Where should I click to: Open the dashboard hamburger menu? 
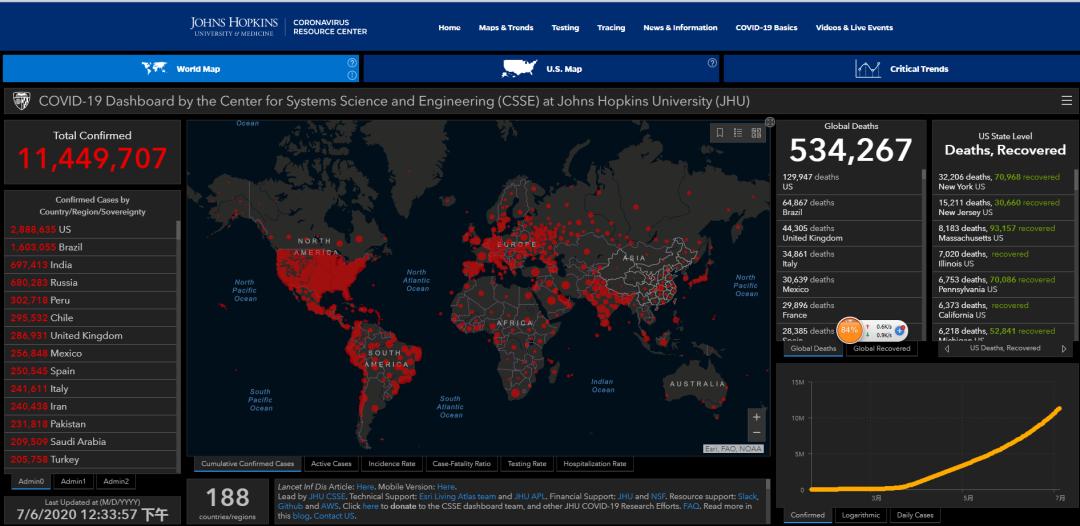(x=1066, y=101)
